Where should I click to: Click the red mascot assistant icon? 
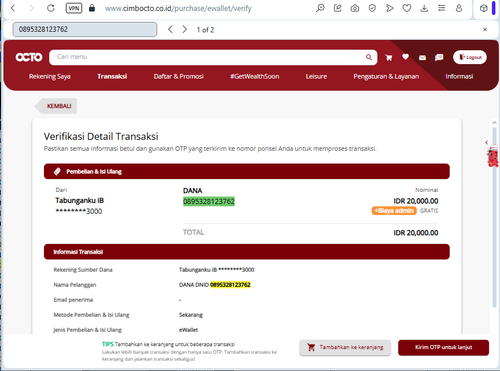click(493, 158)
